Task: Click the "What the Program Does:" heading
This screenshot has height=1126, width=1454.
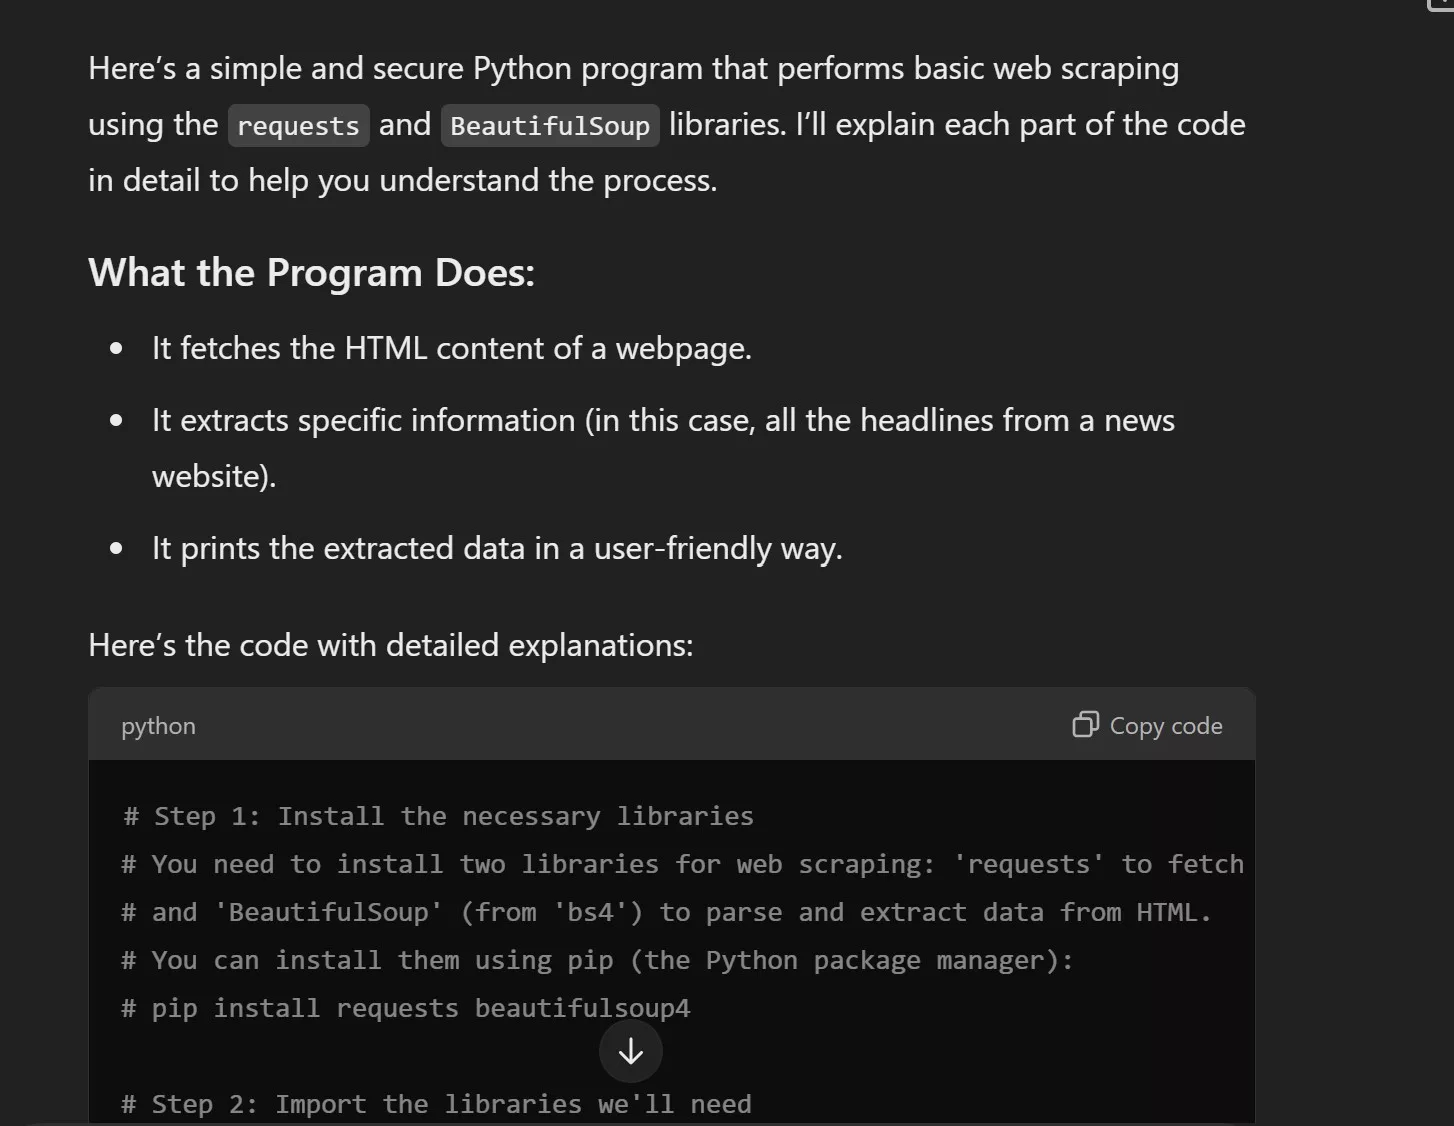Action: pyautogui.click(x=311, y=273)
